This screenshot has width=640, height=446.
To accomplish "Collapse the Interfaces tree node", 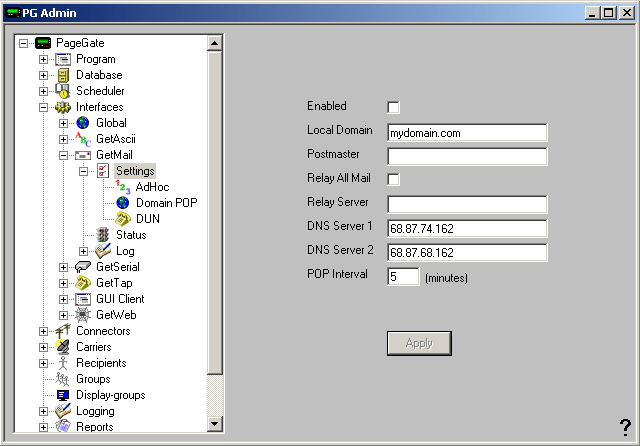I will click(43, 108).
